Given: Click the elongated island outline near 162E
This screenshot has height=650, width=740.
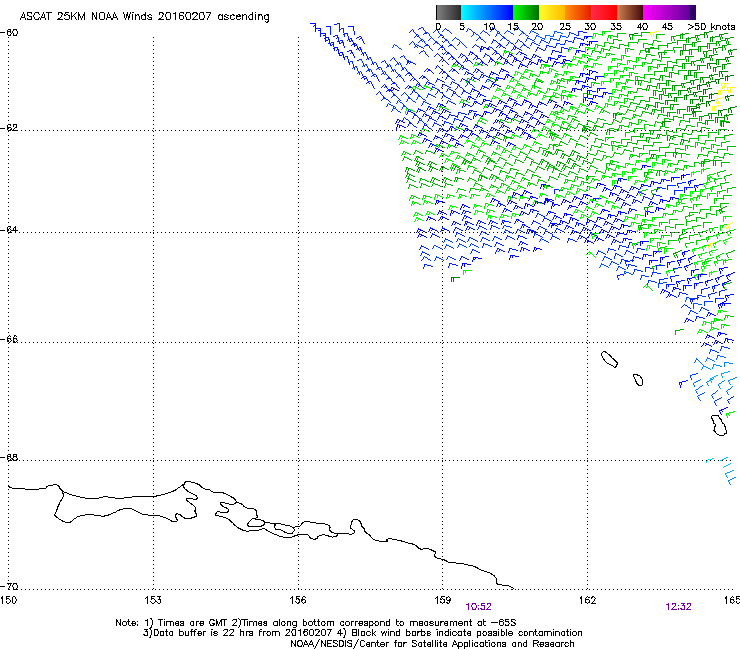Looking at the screenshot, I should 609,359.
